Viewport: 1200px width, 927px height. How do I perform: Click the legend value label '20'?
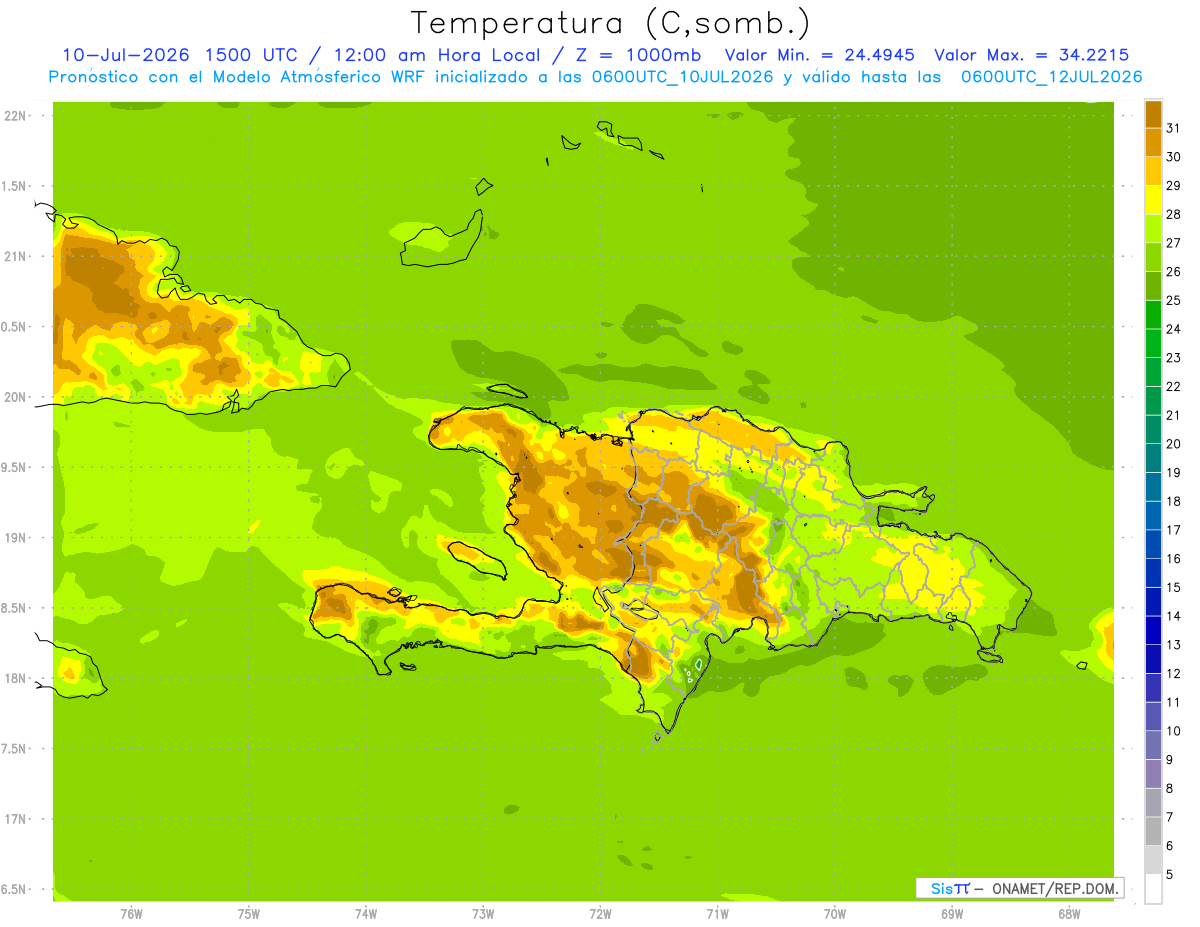(1173, 444)
